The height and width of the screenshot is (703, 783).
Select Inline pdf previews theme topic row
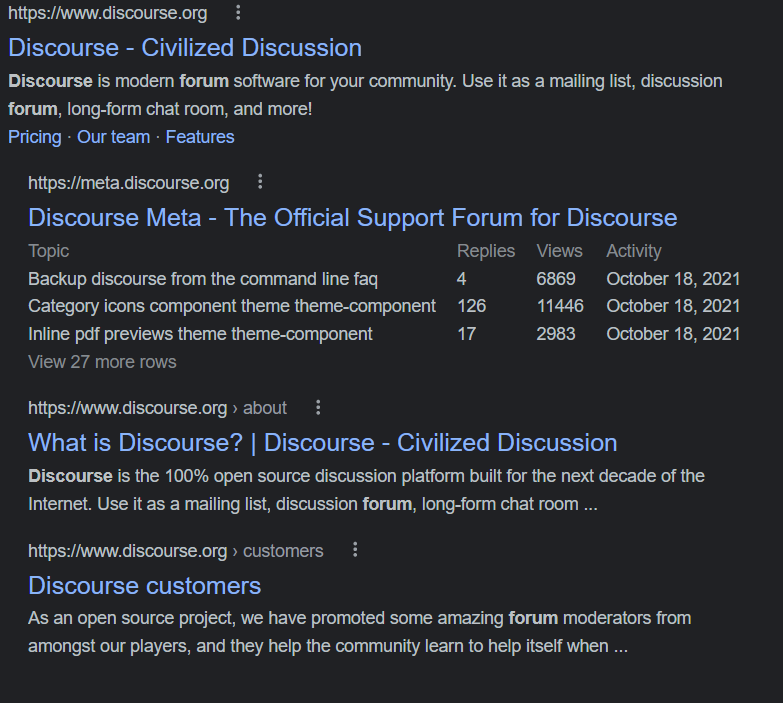(200, 334)
